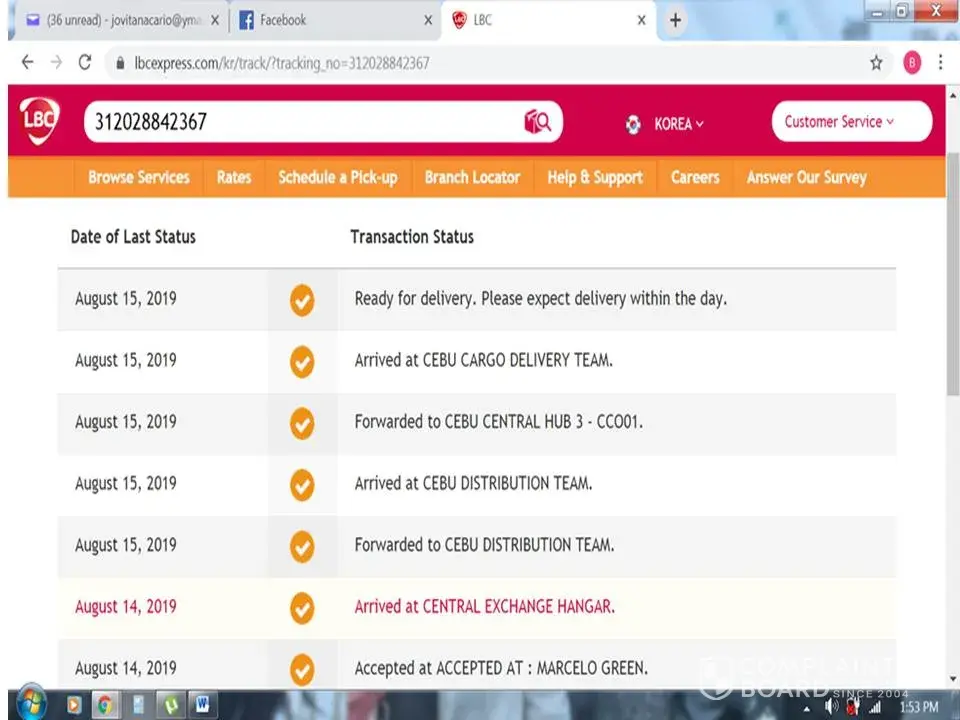This screenshot has width=960, height=720.
Task: Click 'Forwarded to CEBU CENTRAL HUB 3 - CCO01.'
Action: pyautogui.click(x=499, y=422)
